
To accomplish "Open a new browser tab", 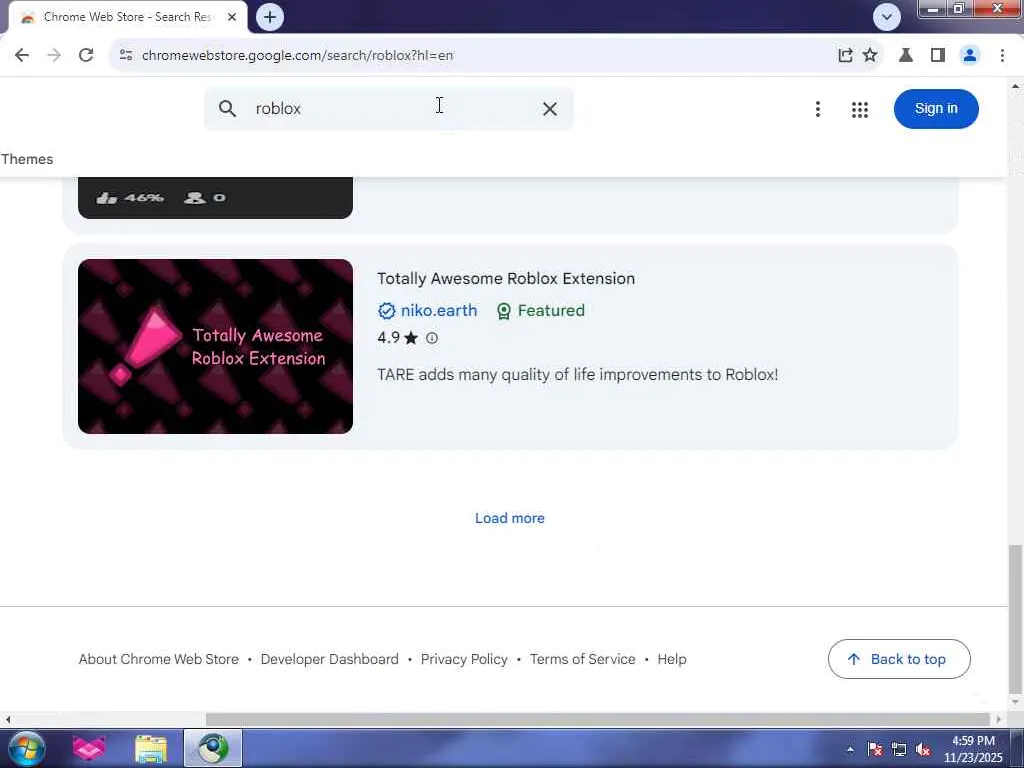I will [x=270, y=17].
